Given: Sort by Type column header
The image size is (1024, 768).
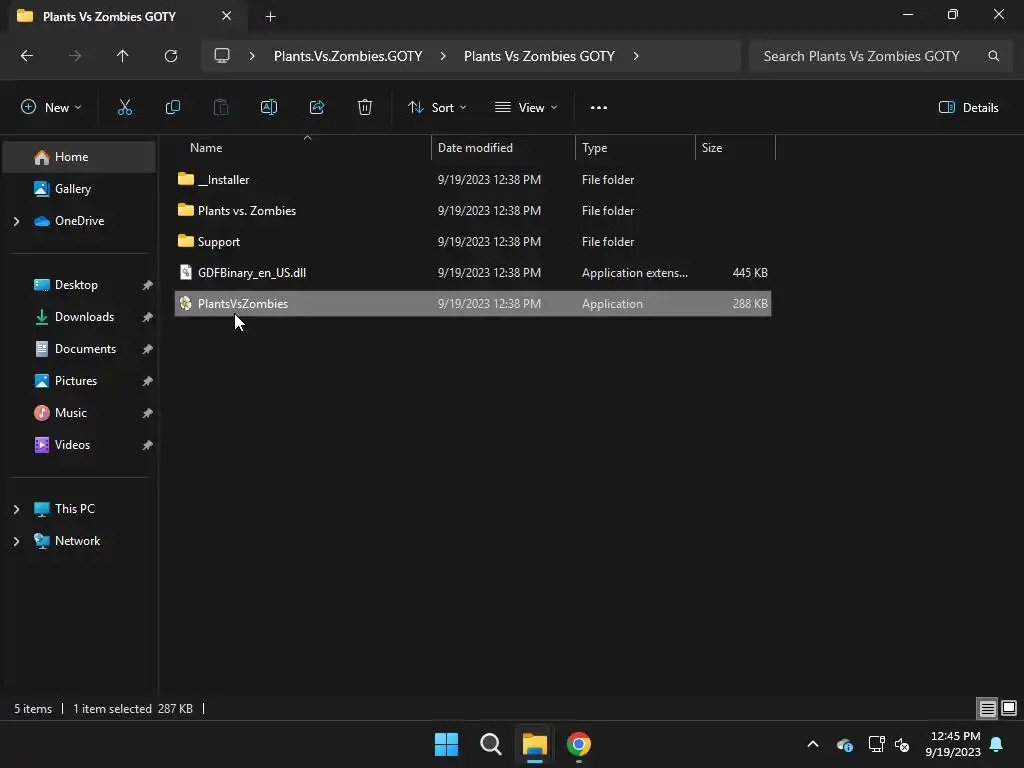Looking at the screenshot, I should [x=635, y=148].
